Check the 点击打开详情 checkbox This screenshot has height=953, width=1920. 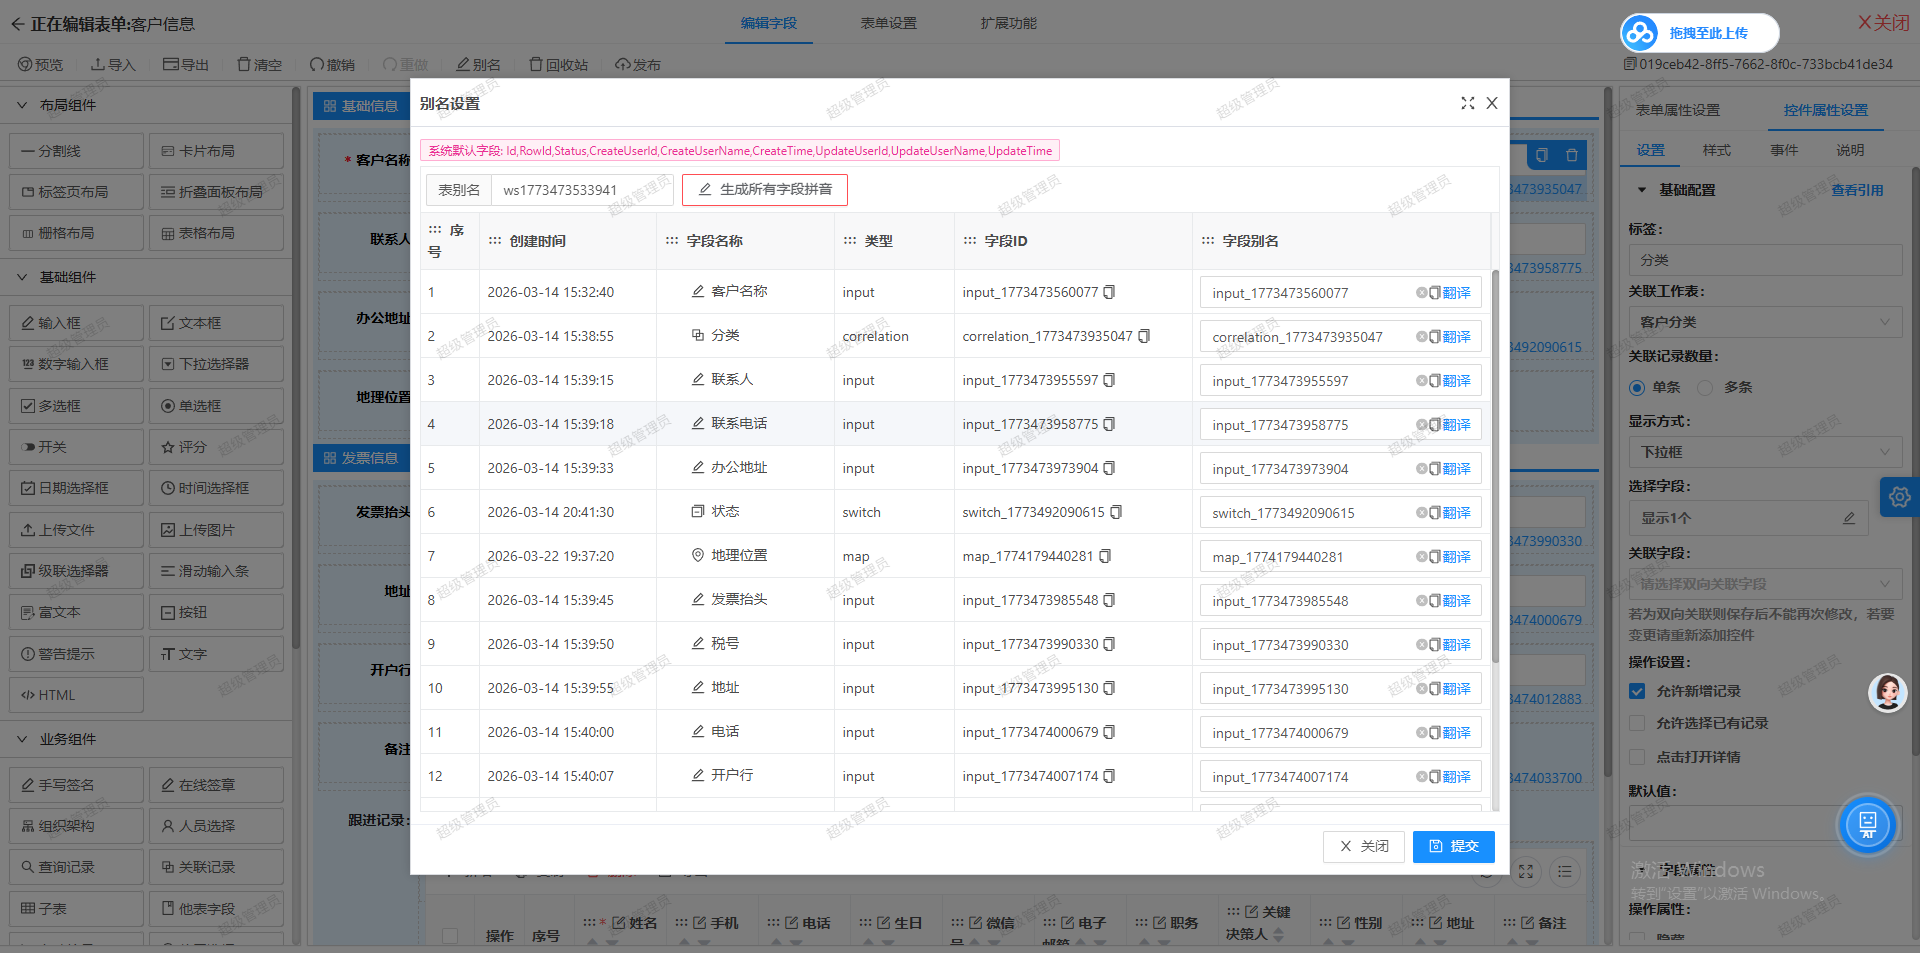click(1637, 757)
